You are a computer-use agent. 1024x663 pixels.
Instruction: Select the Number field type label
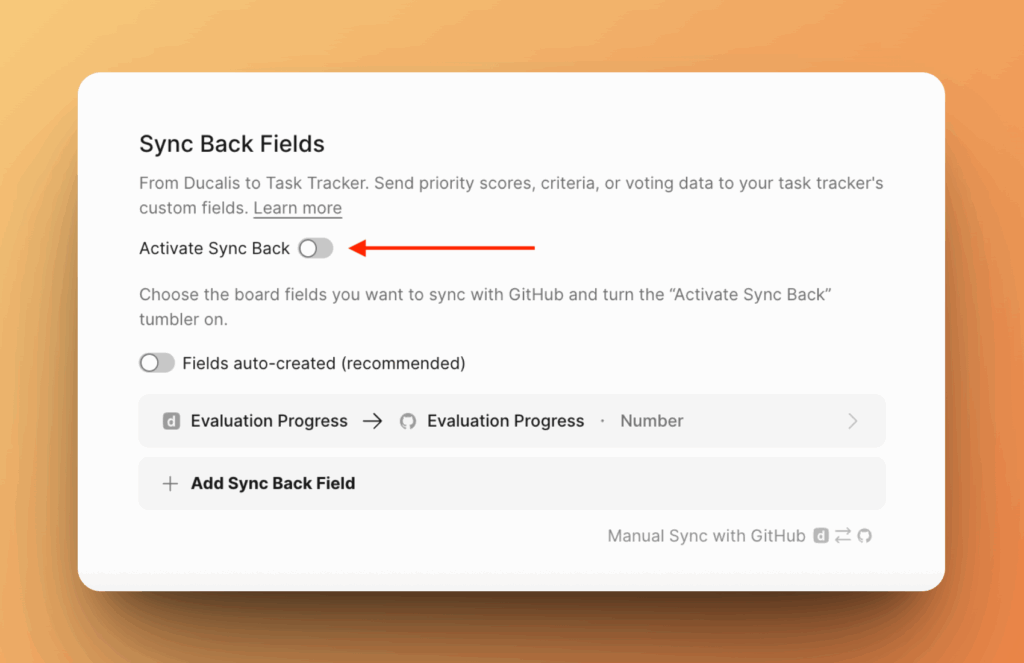coord(652,421)
